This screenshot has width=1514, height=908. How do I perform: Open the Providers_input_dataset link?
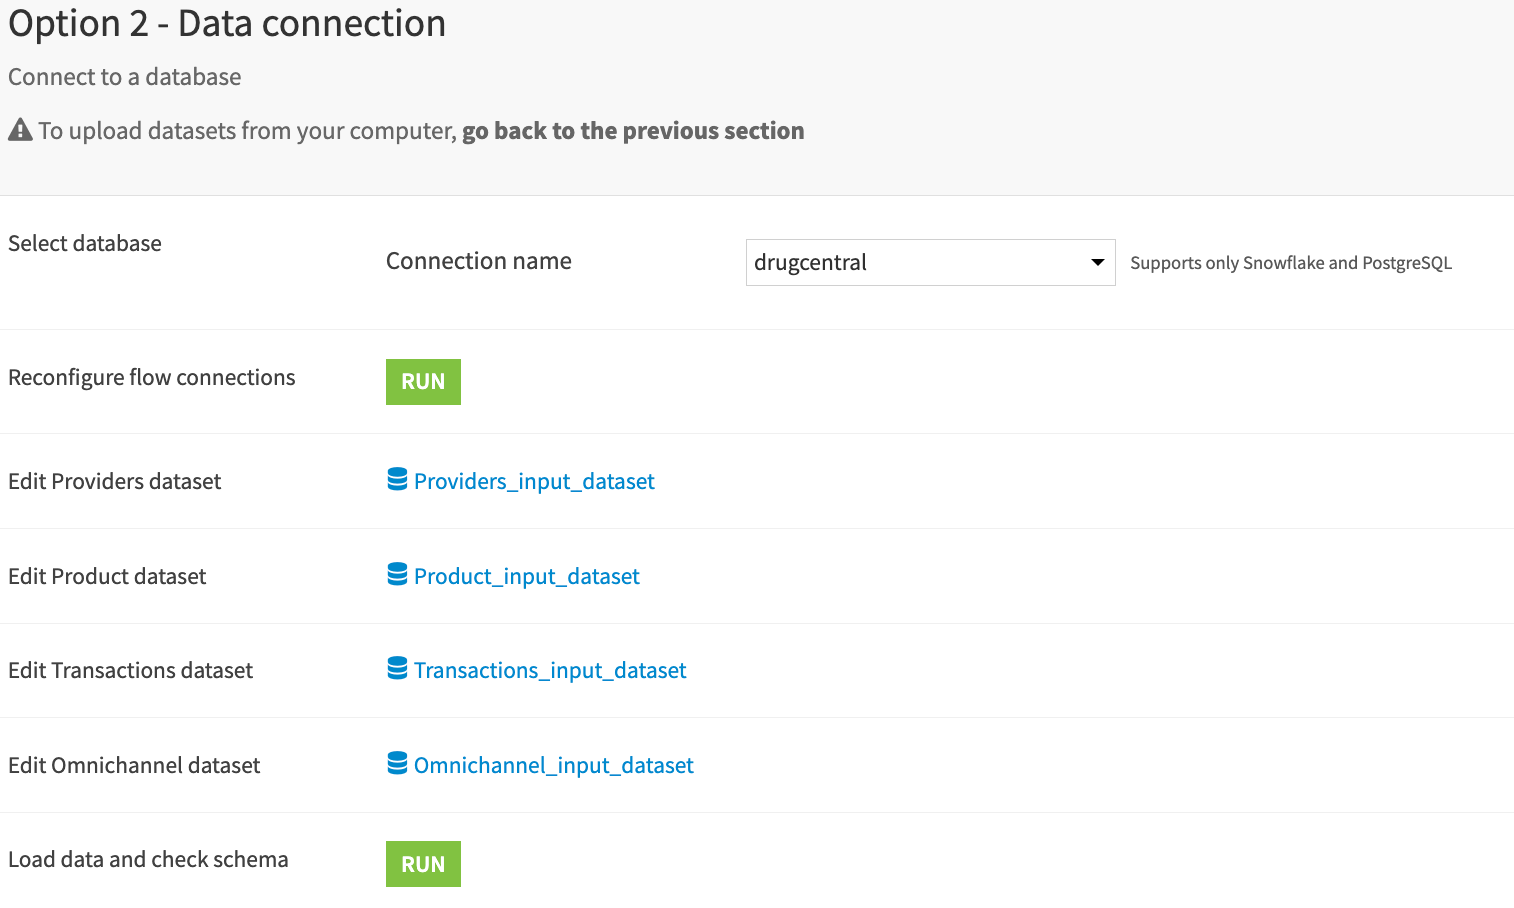click(x=534, y=482)
